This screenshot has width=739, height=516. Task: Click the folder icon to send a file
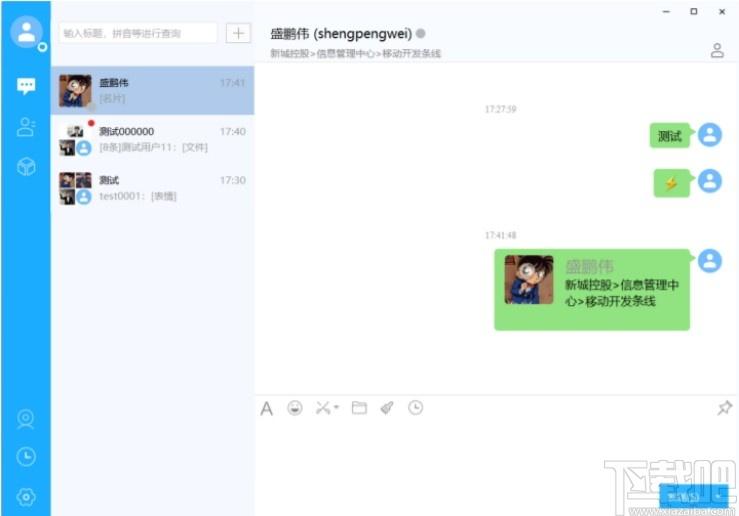coord(359,408)
